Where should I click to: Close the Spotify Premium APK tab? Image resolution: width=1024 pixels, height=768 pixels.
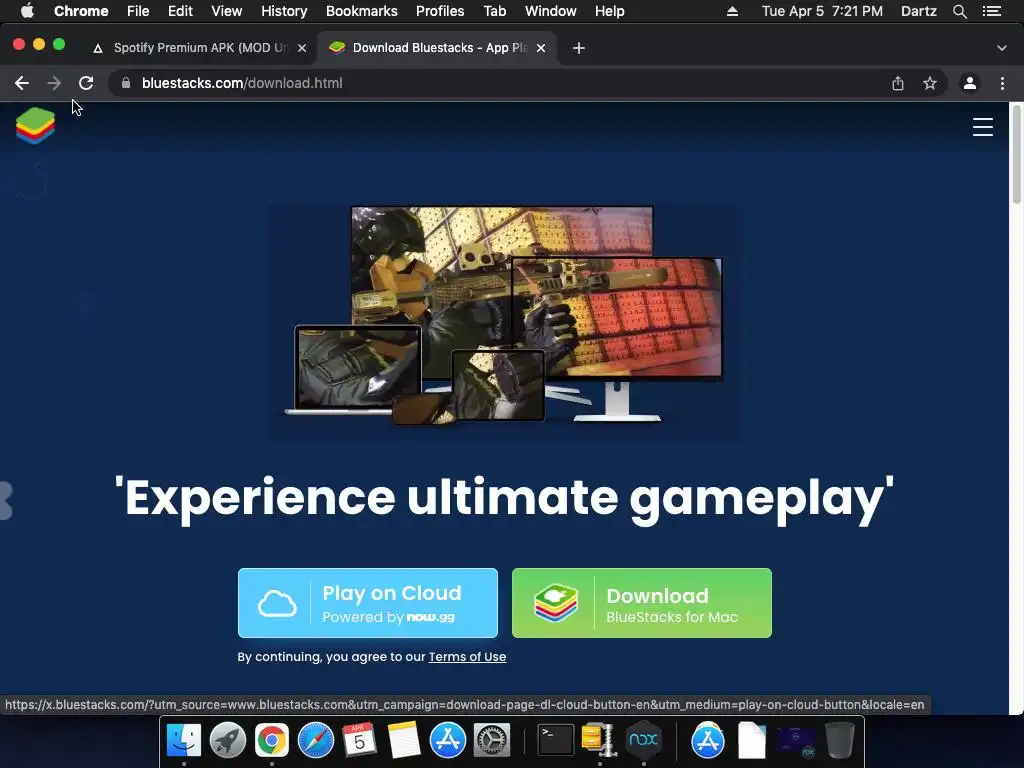[x=302, y=48]
